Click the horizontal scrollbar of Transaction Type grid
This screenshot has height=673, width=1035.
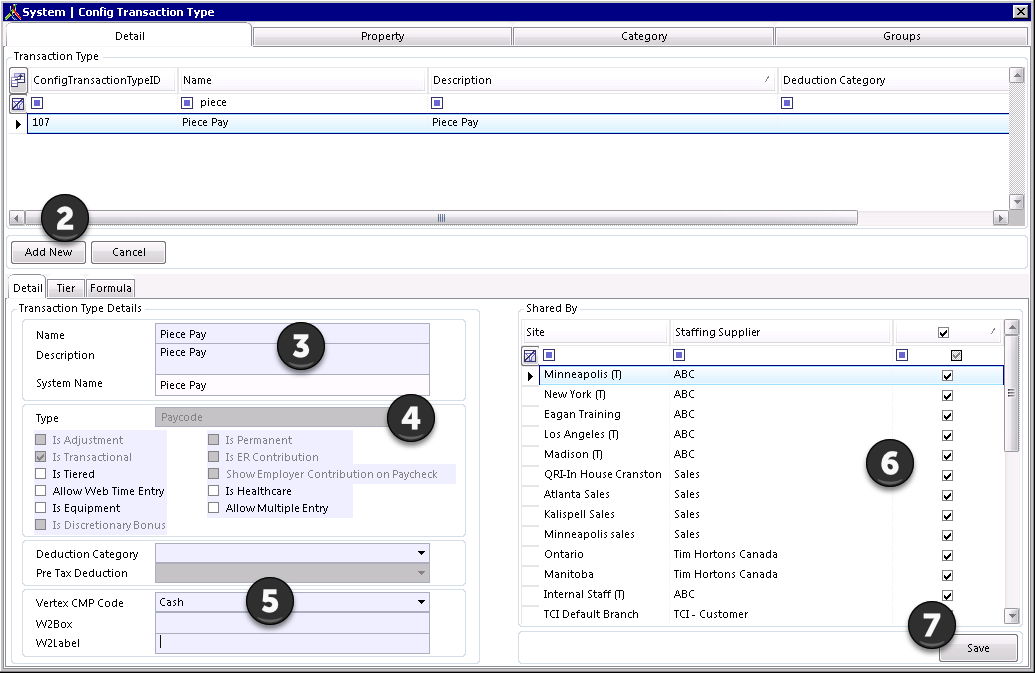[x=441, y=218]
